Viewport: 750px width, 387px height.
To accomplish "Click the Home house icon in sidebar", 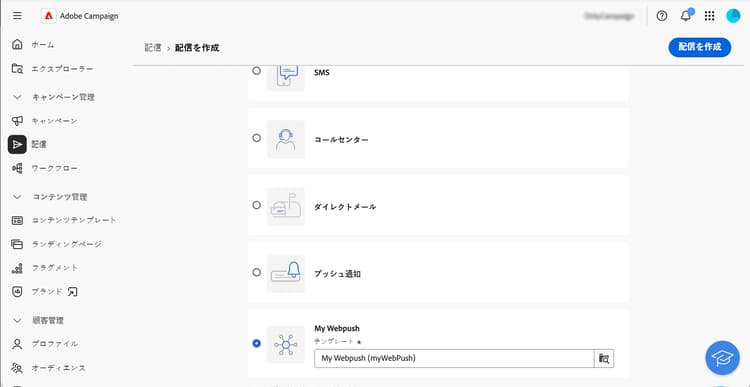I will 17,44.
